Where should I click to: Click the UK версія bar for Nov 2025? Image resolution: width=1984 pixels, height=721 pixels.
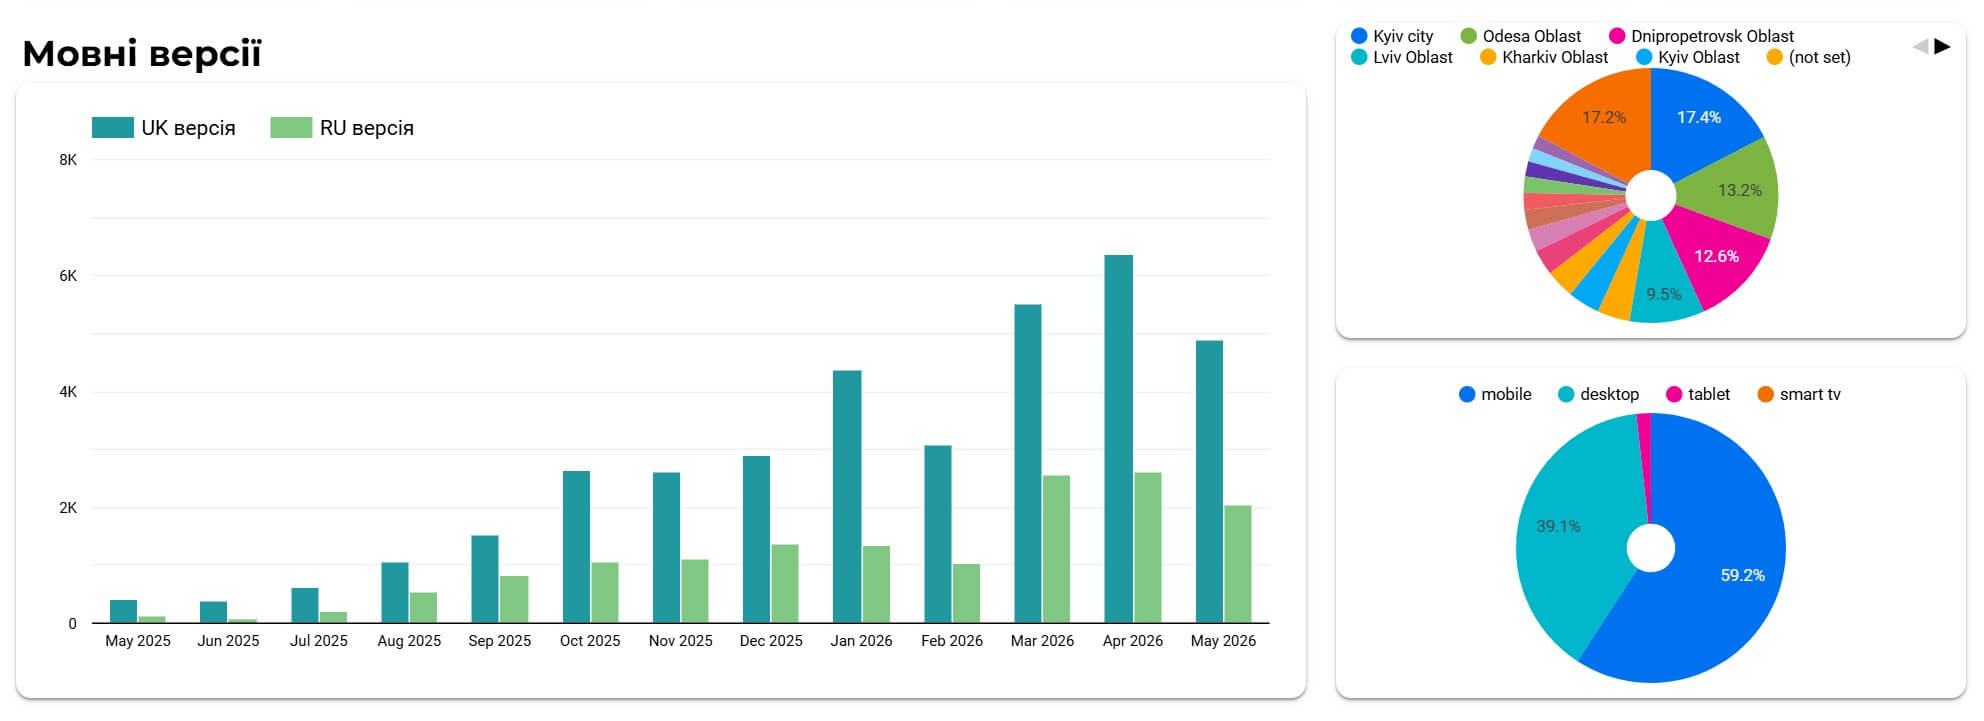(x=666, y=548)
